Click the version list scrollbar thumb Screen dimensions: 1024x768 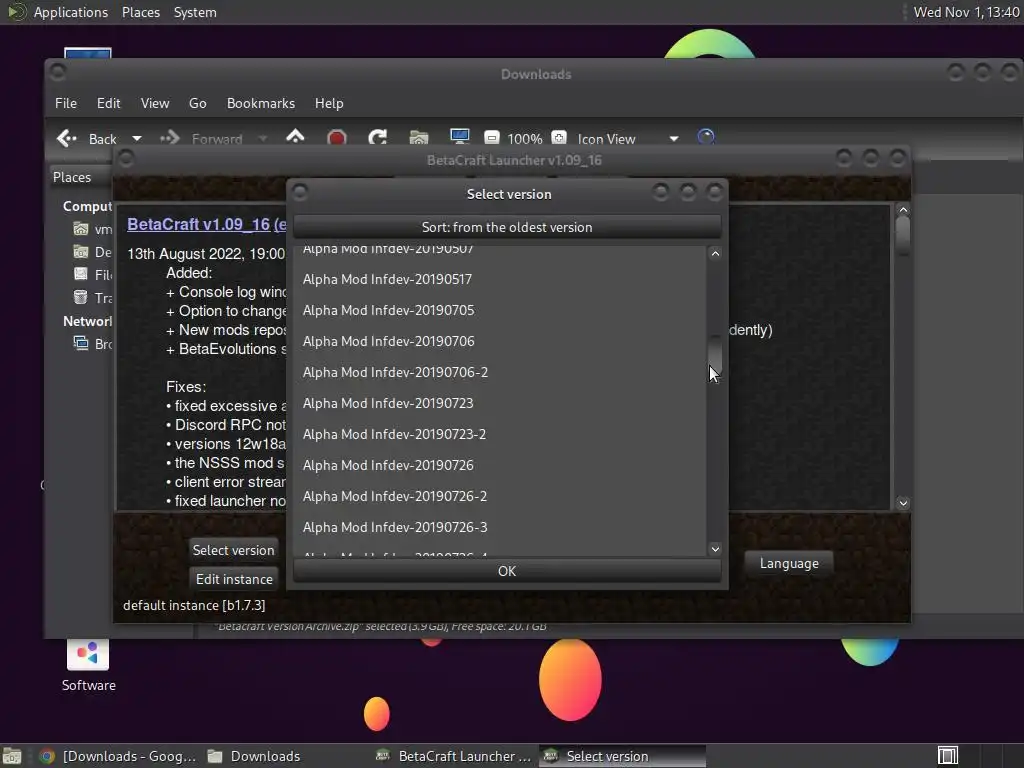point(715,356)
